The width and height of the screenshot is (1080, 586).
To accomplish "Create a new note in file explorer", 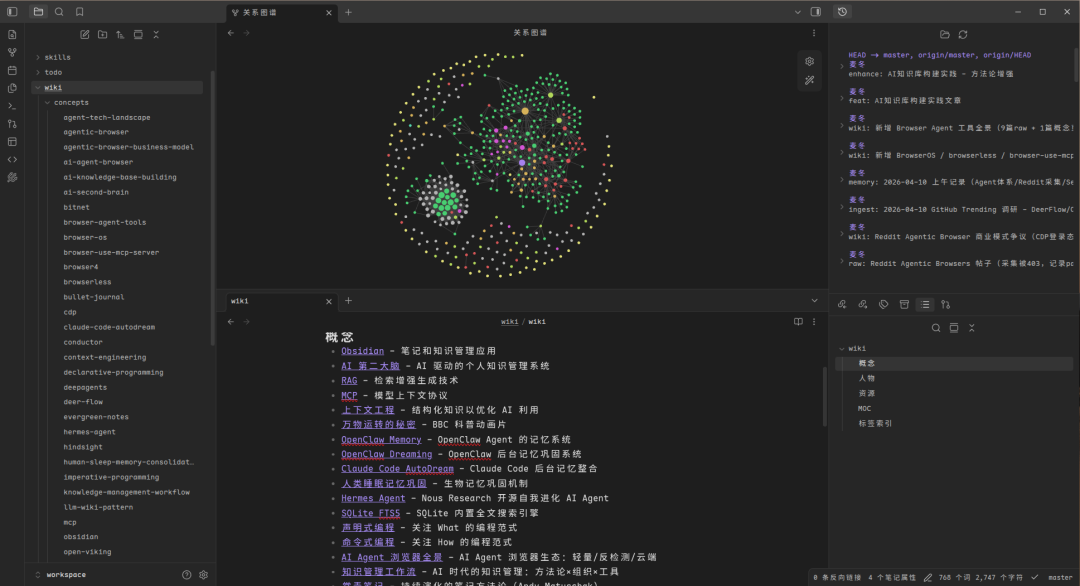I will pyautogui.click(x=85, y=34).
